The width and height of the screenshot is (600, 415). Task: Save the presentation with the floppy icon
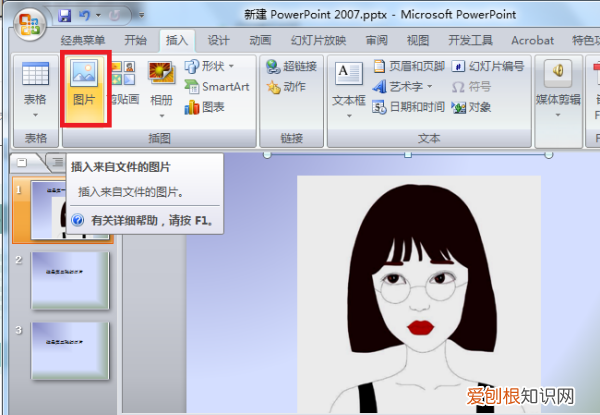(65, 15)
